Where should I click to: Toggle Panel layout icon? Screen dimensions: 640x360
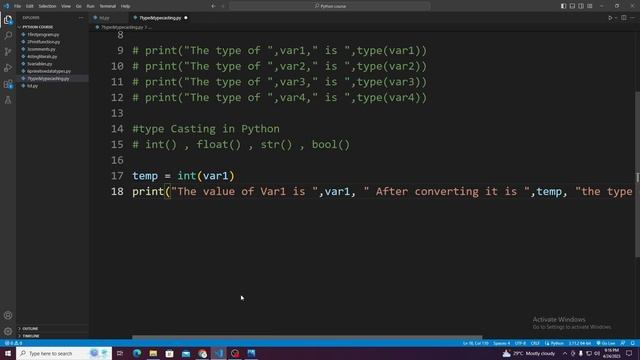coord(572,6)
